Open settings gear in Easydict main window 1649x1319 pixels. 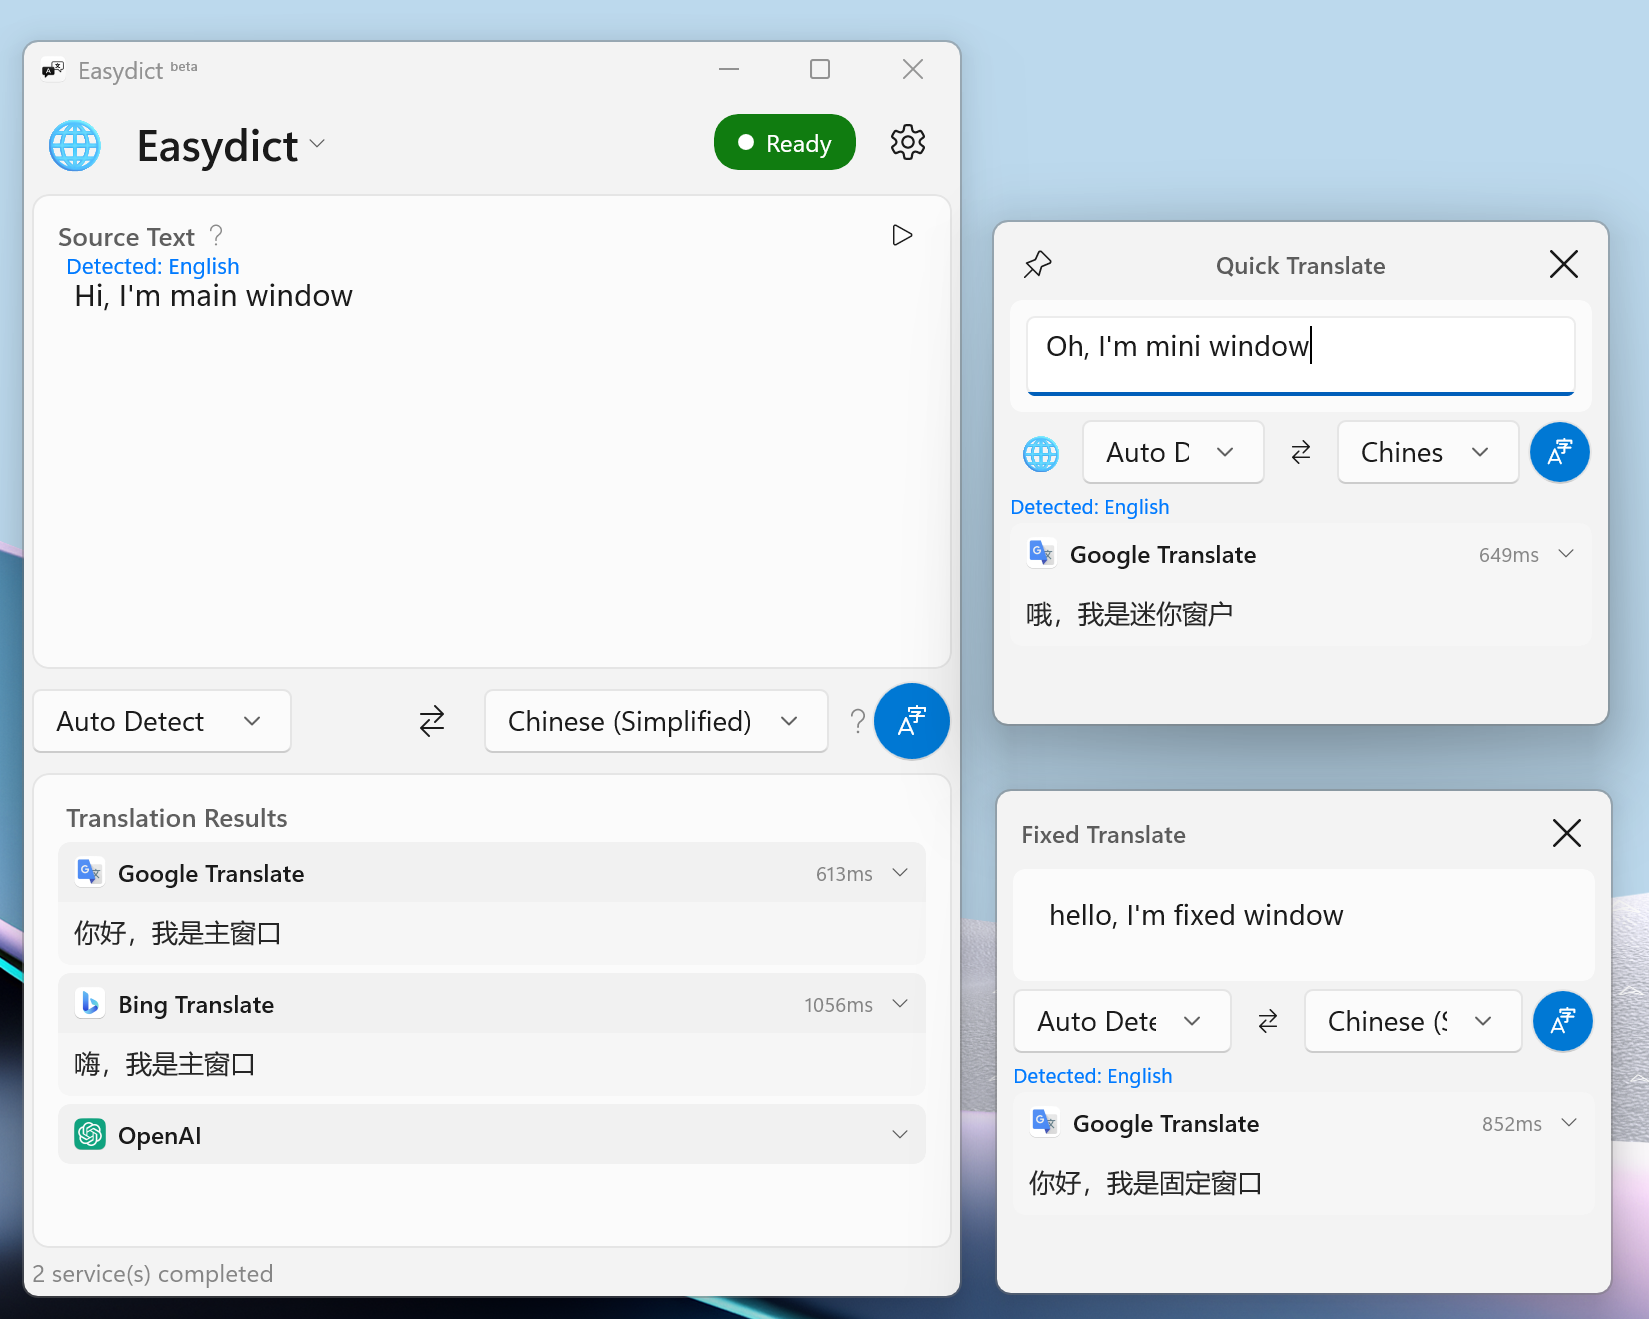tap(908, 142)
